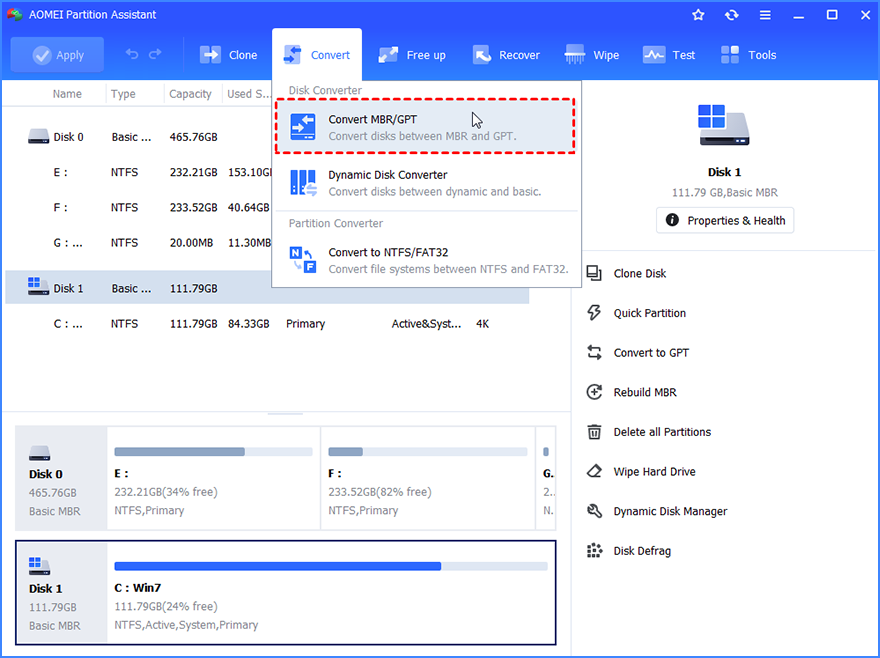Viewport: 880px width, 658px height.
Task: Click the Convert MBR/GPT icon
Action: tap(303, 127)
